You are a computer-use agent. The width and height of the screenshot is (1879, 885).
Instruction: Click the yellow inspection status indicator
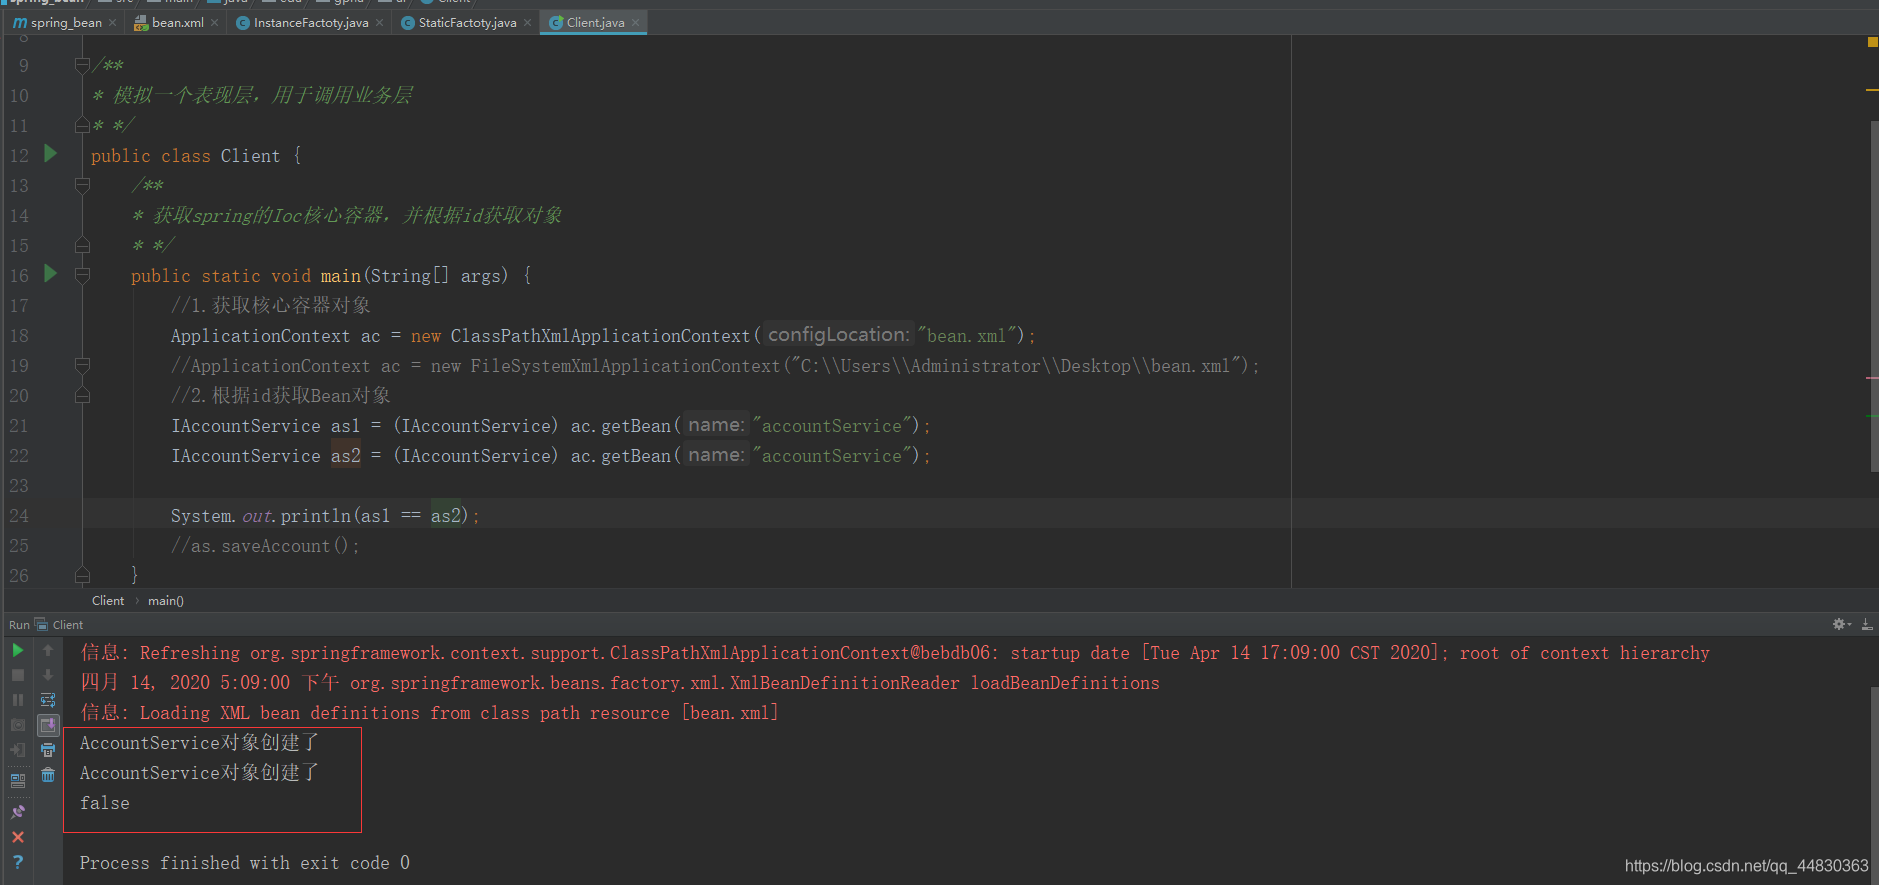click(x=1872, y=42)
